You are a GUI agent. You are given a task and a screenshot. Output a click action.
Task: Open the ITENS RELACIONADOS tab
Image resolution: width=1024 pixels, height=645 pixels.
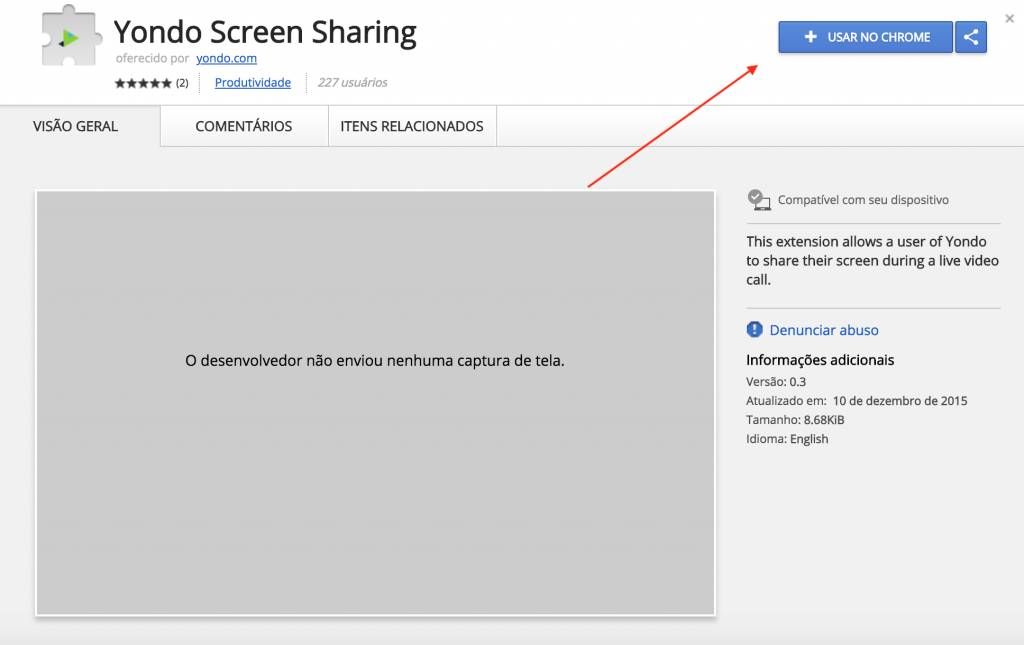[x=412, y=126]
